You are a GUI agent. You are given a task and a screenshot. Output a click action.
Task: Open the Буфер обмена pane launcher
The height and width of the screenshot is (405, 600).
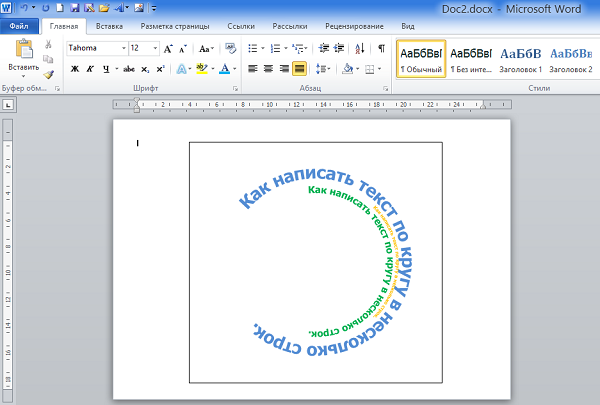[x=57, y=88]
